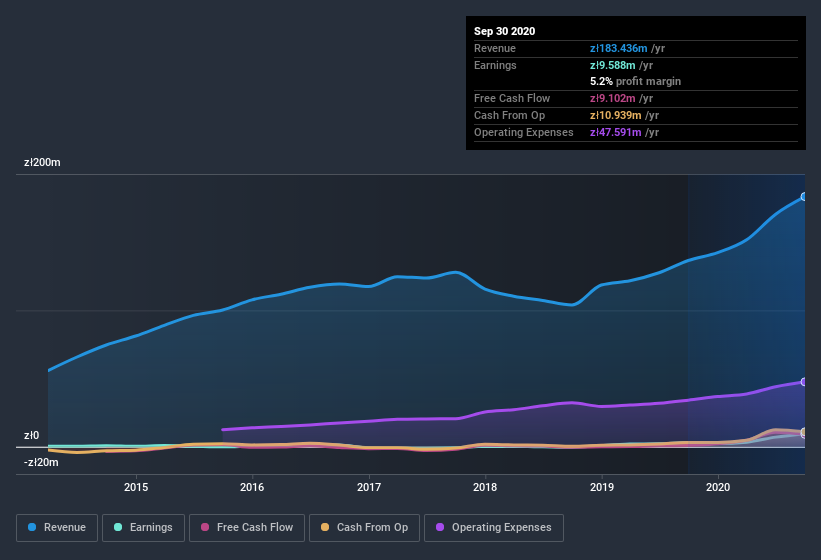
Task: Click the zł0 y-axis label
Action: (x=31, y=435)
